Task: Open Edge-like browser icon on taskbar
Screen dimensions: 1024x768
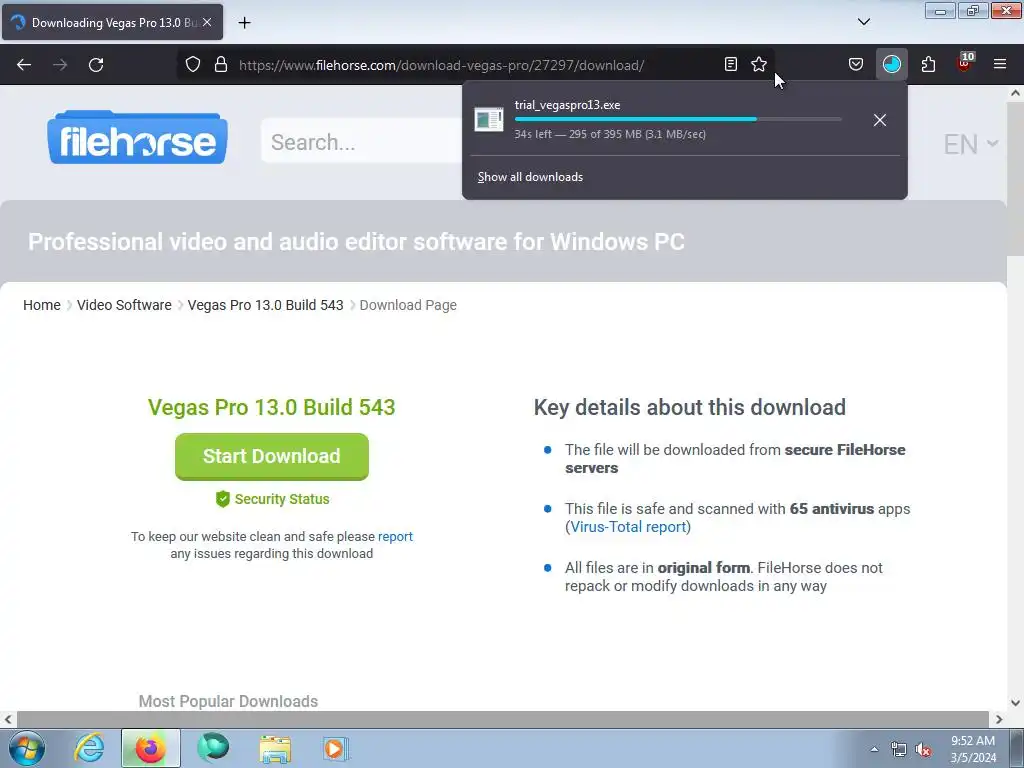Action: [213, 748]
